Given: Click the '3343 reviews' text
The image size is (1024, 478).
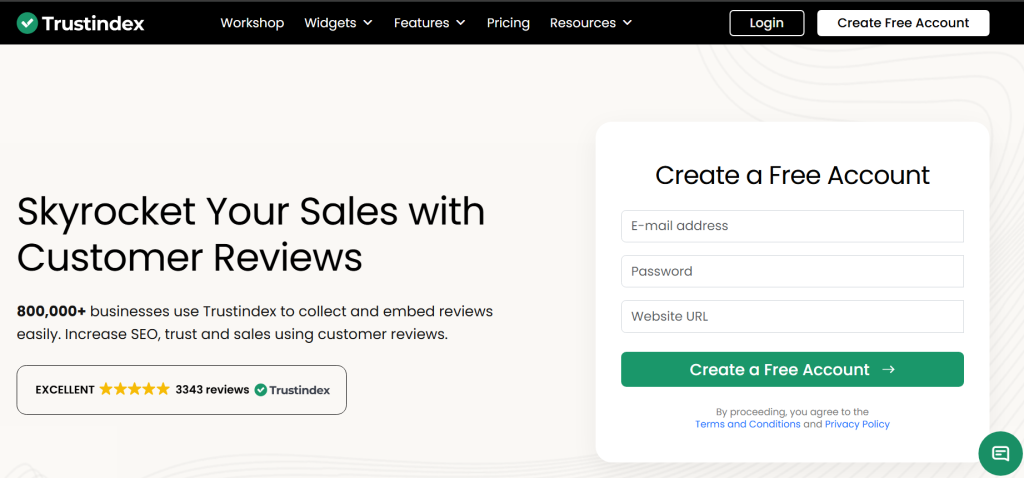Looking at the screenshot, I should click(x=212, y=390).
